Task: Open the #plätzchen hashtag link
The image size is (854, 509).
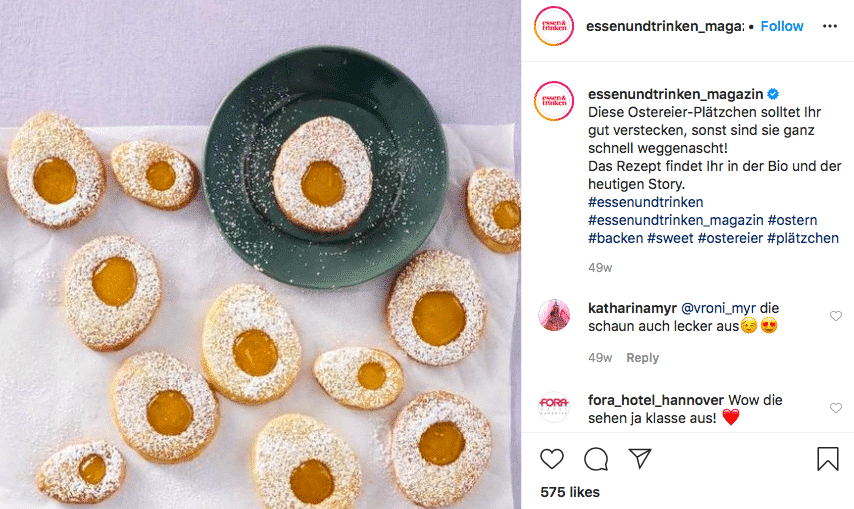Action: tap(803, 238)
